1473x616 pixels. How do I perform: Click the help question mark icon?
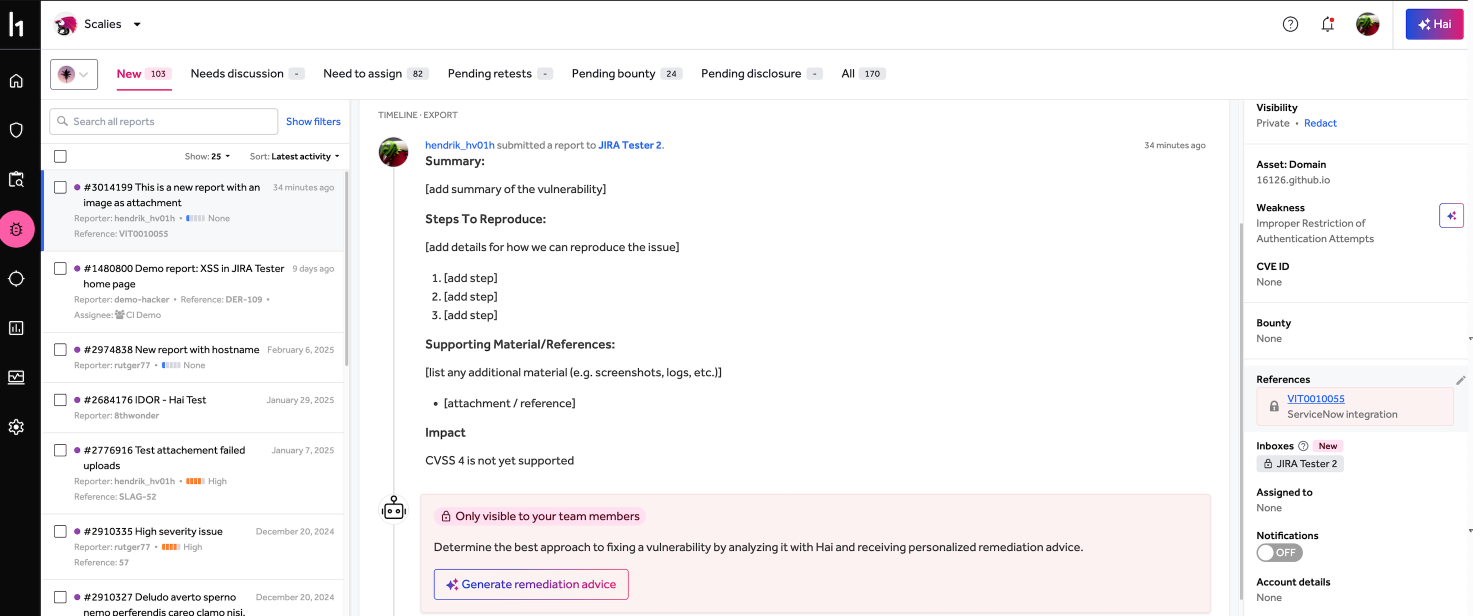pos(1289,23)
